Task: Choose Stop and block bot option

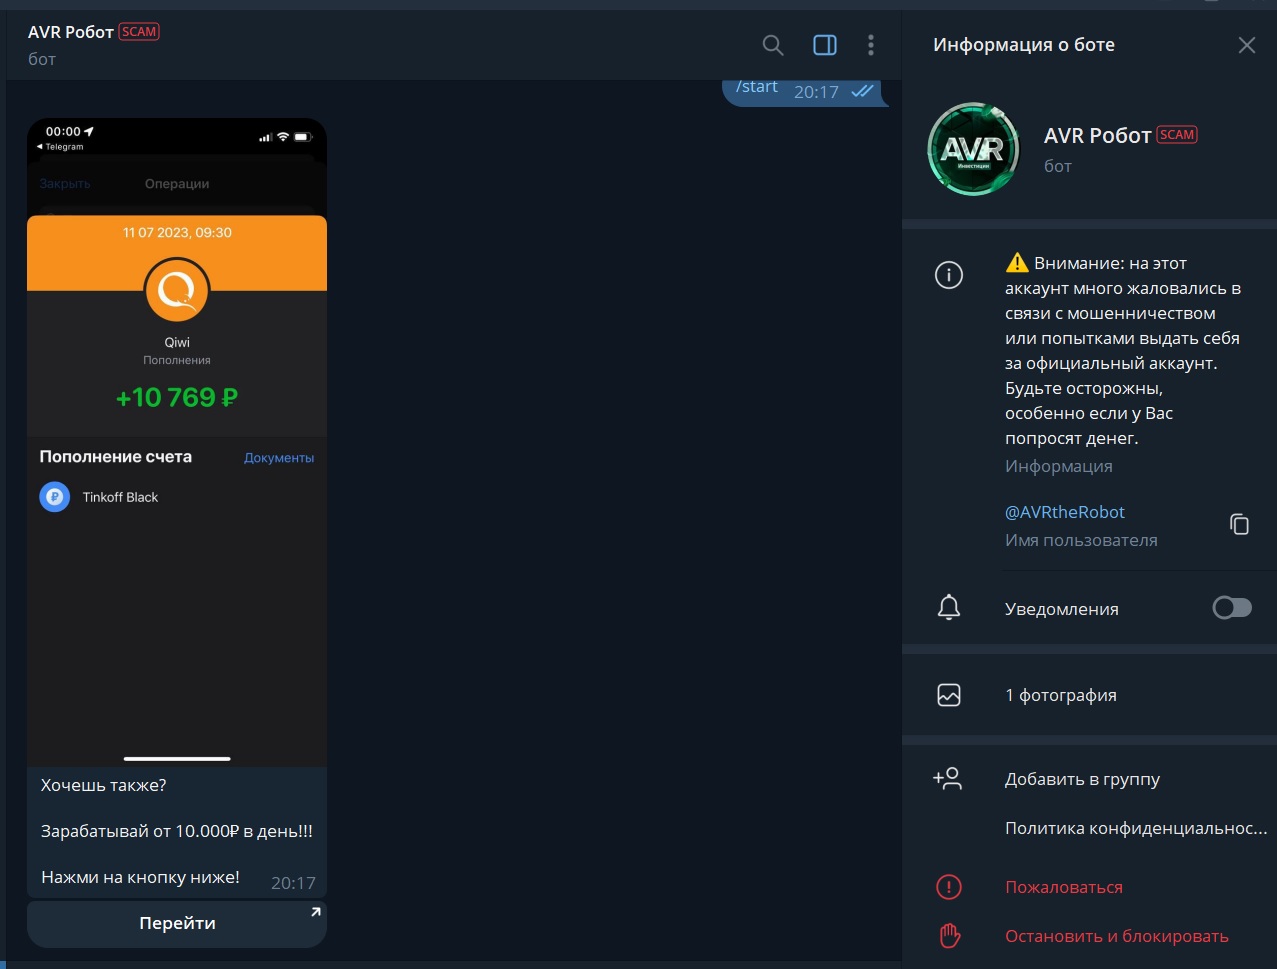Action: (x=1116, y=936)
